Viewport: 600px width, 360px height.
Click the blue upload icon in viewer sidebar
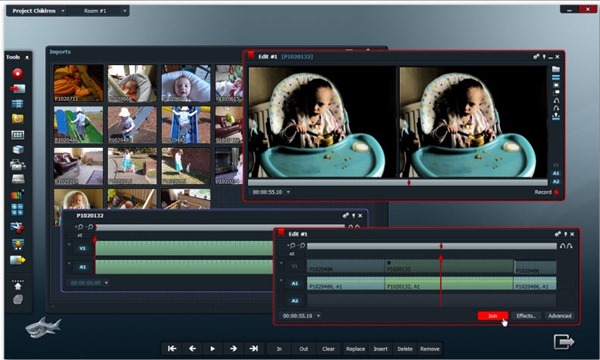(556, 116)
